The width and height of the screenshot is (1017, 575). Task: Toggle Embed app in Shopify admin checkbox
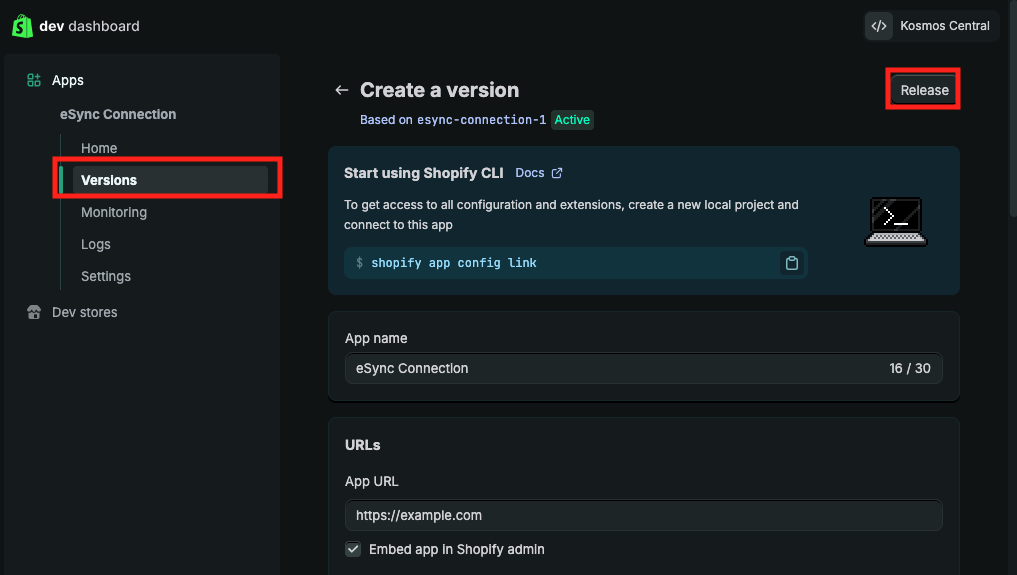point(353,549)
